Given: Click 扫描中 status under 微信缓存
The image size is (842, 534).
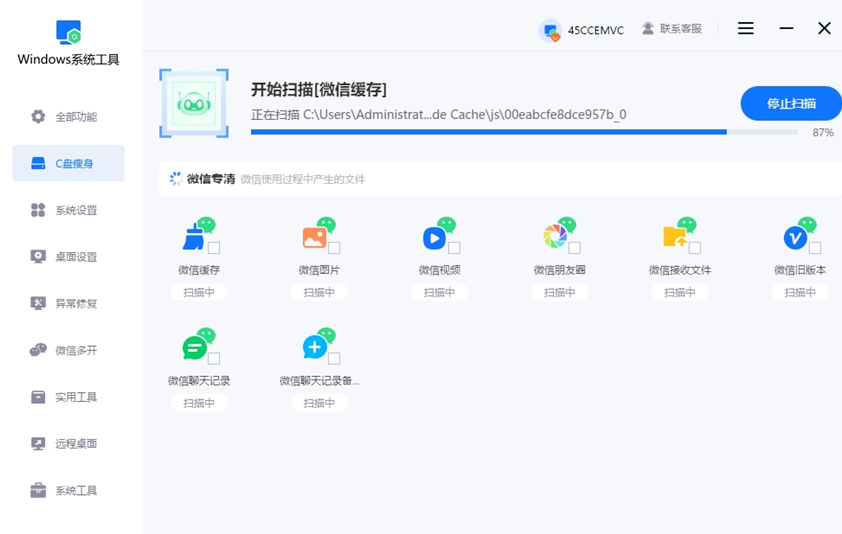Looking at the screenshot, I should 199,292.
